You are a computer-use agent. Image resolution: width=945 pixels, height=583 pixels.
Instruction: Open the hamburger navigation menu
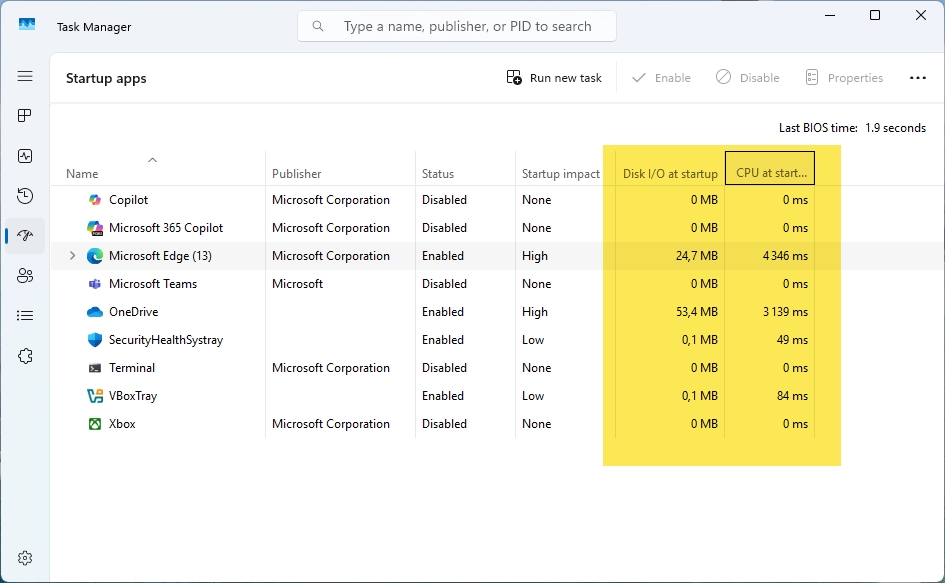click(x=25, y=76)
